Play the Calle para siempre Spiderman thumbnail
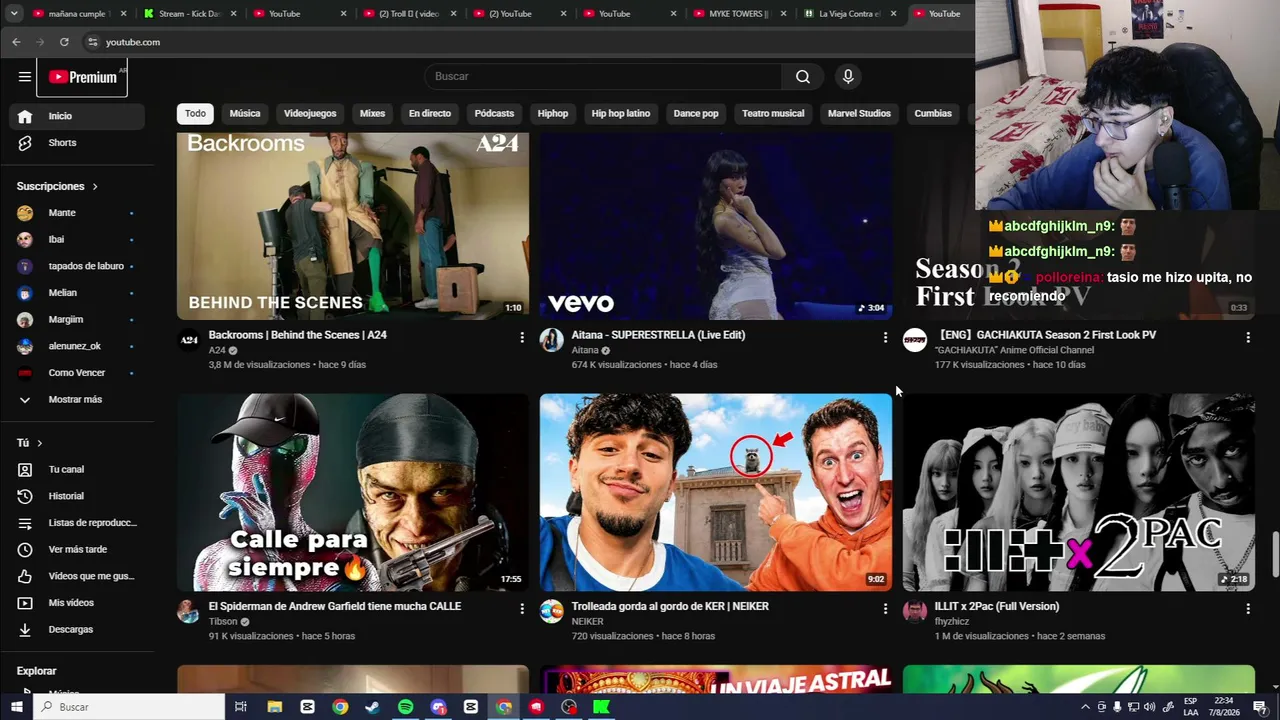The height and width of the screenshot is (720, 1280). [353, 492]
